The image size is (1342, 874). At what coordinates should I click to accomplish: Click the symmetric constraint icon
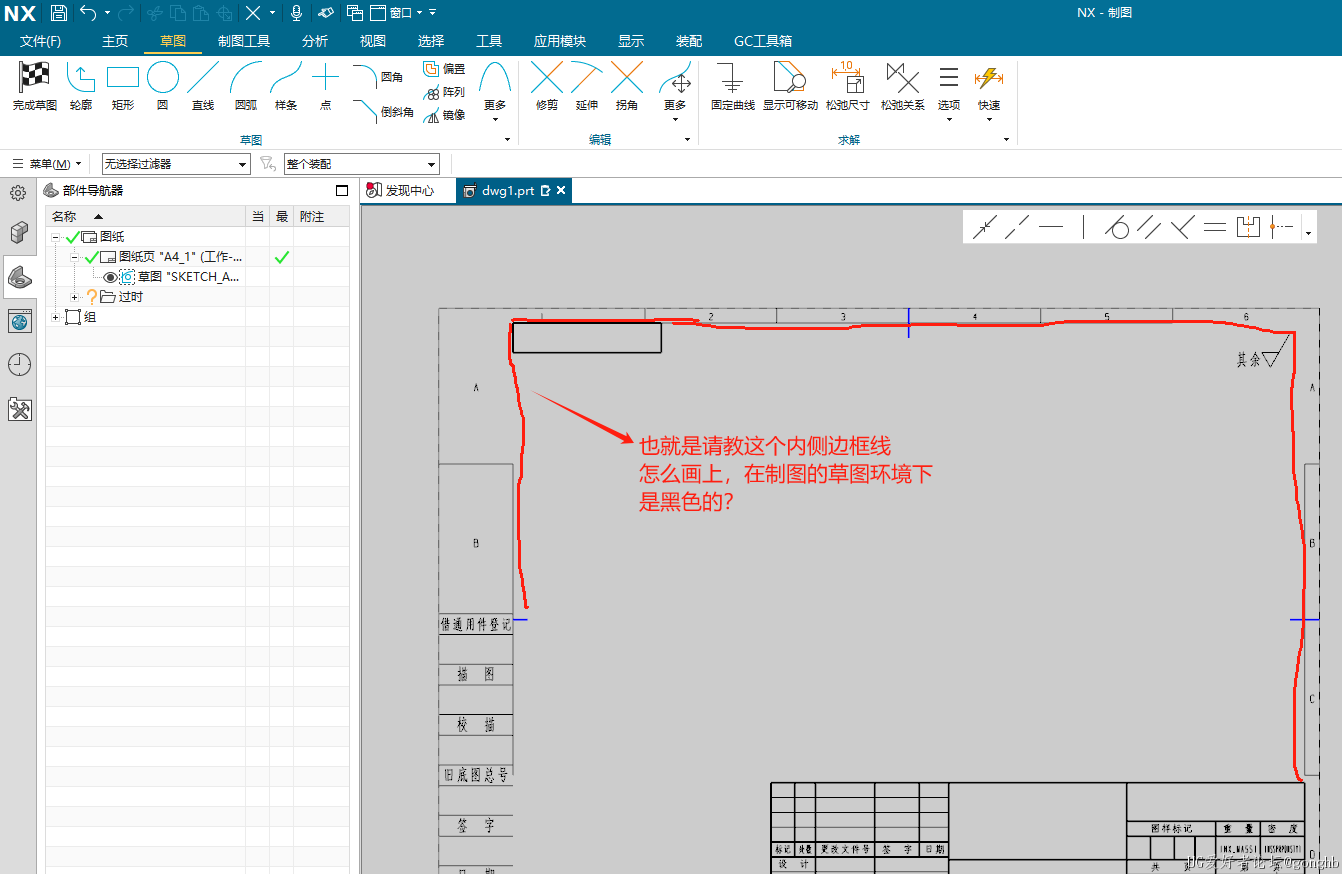point(1248,227)
